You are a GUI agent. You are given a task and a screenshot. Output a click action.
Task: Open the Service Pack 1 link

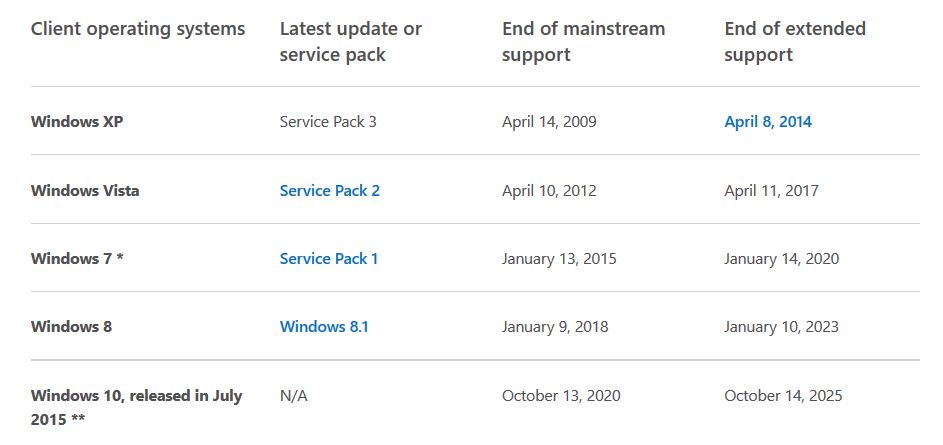pyautogui.click(x=329, y=259)
